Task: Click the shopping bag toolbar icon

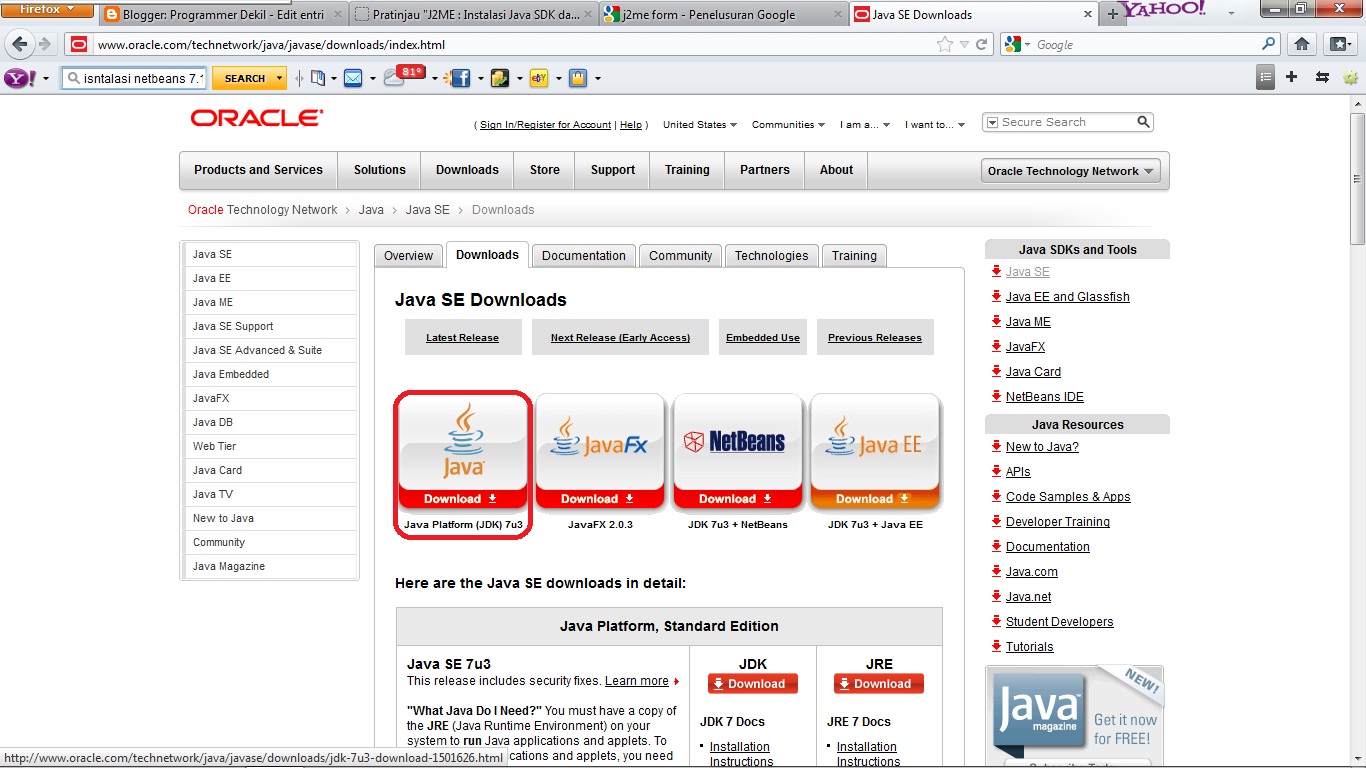Action: tap(577, 78)
